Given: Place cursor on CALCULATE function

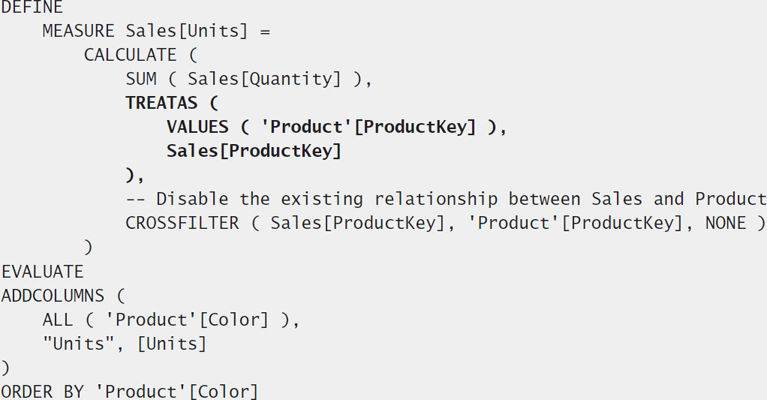Looking at the screenshot, I should coord(130,55).
